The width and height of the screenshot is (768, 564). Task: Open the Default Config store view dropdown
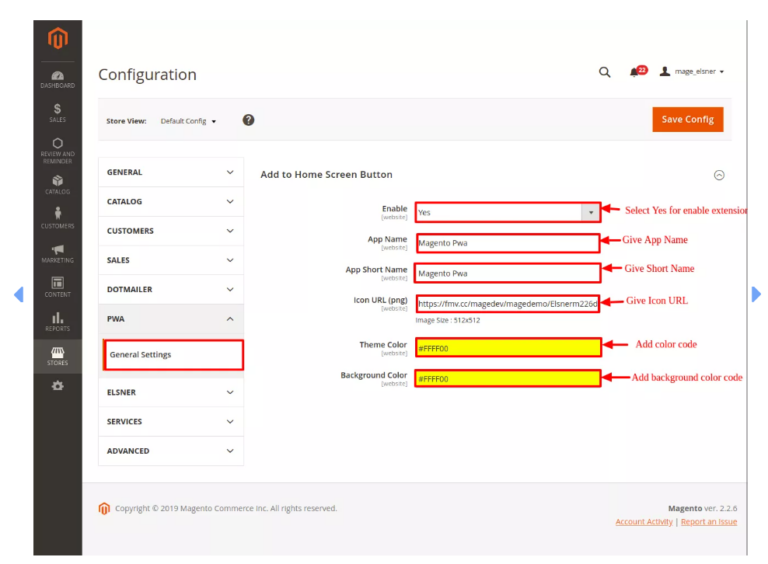(x=188, y=121)
